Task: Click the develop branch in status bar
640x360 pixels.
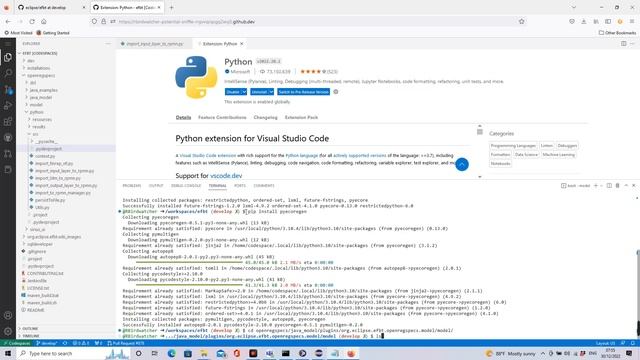Action: (x=46, y=343)
